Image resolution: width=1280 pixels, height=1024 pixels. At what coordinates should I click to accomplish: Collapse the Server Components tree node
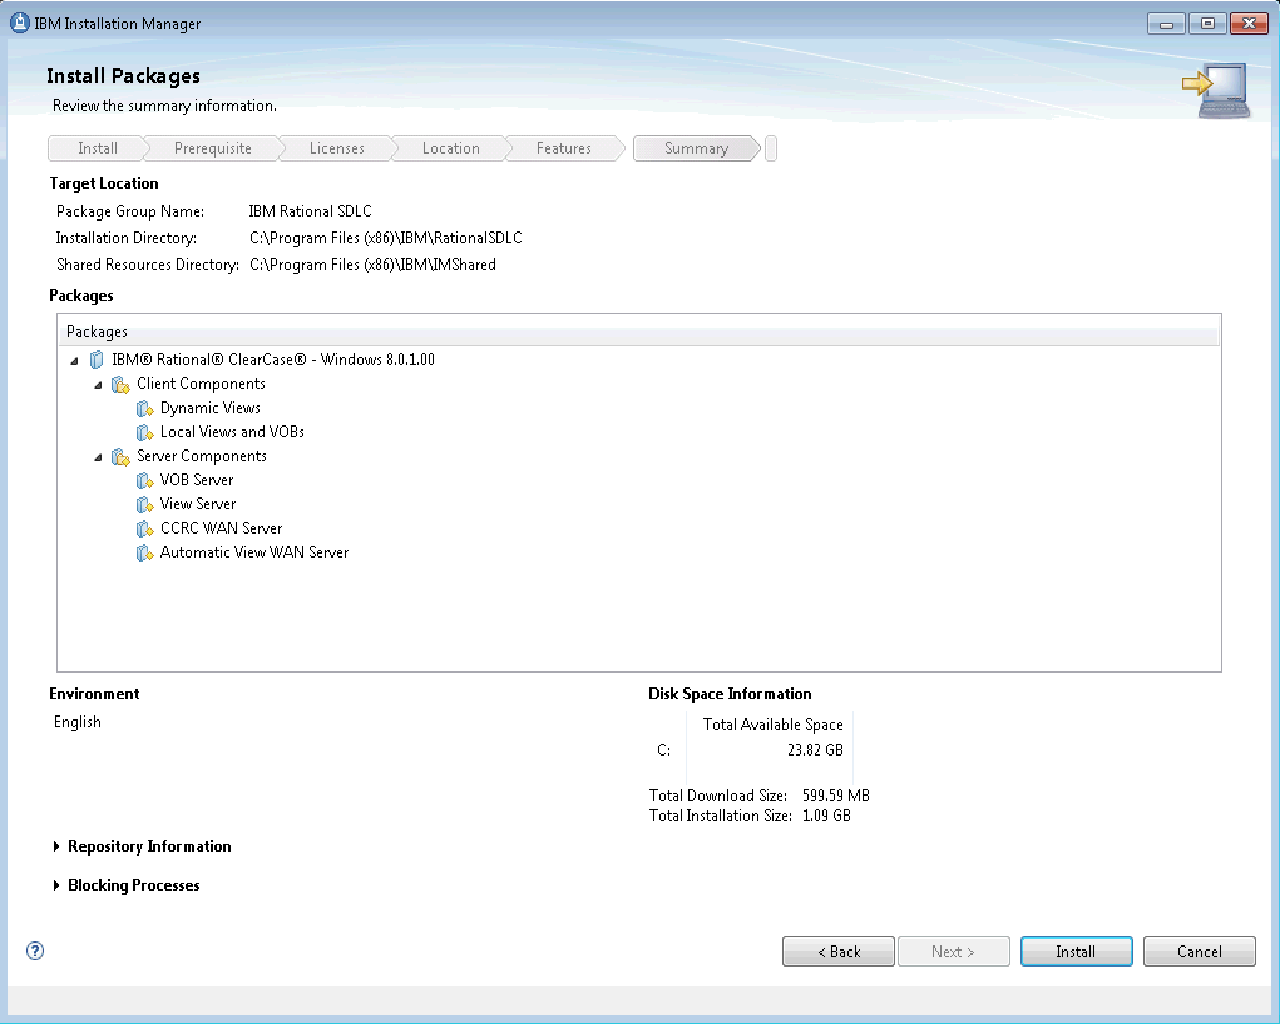click(x=98, y=457)
